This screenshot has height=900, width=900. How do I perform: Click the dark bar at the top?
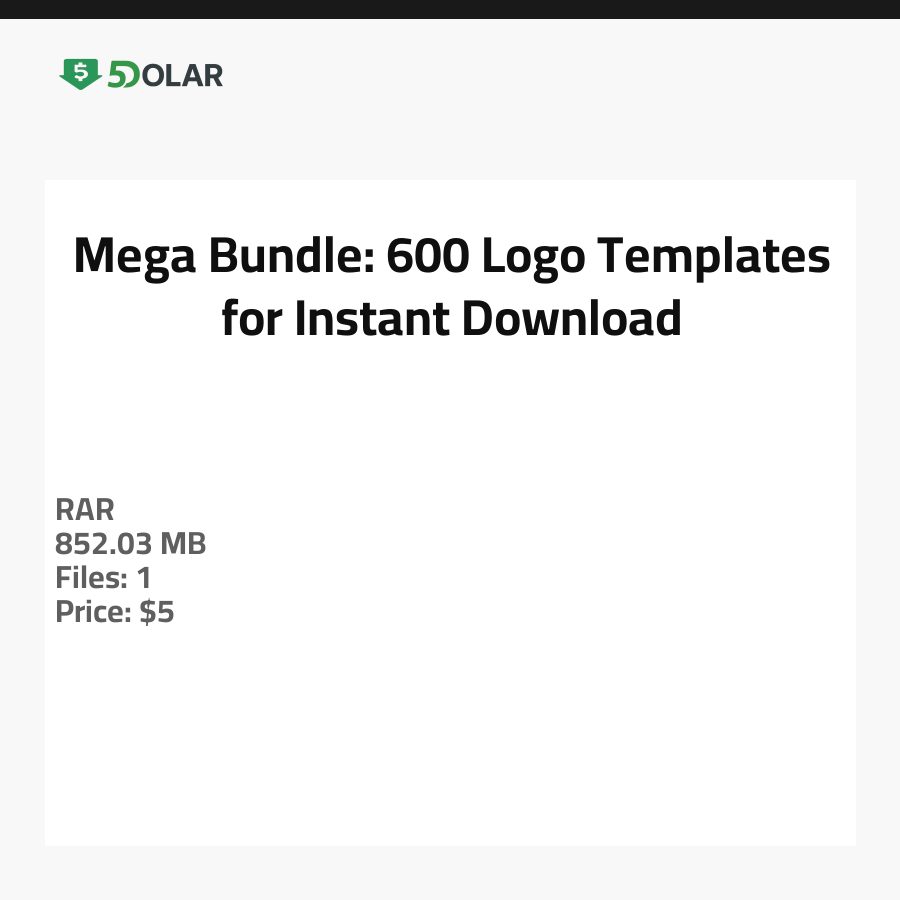click(450, 9)
